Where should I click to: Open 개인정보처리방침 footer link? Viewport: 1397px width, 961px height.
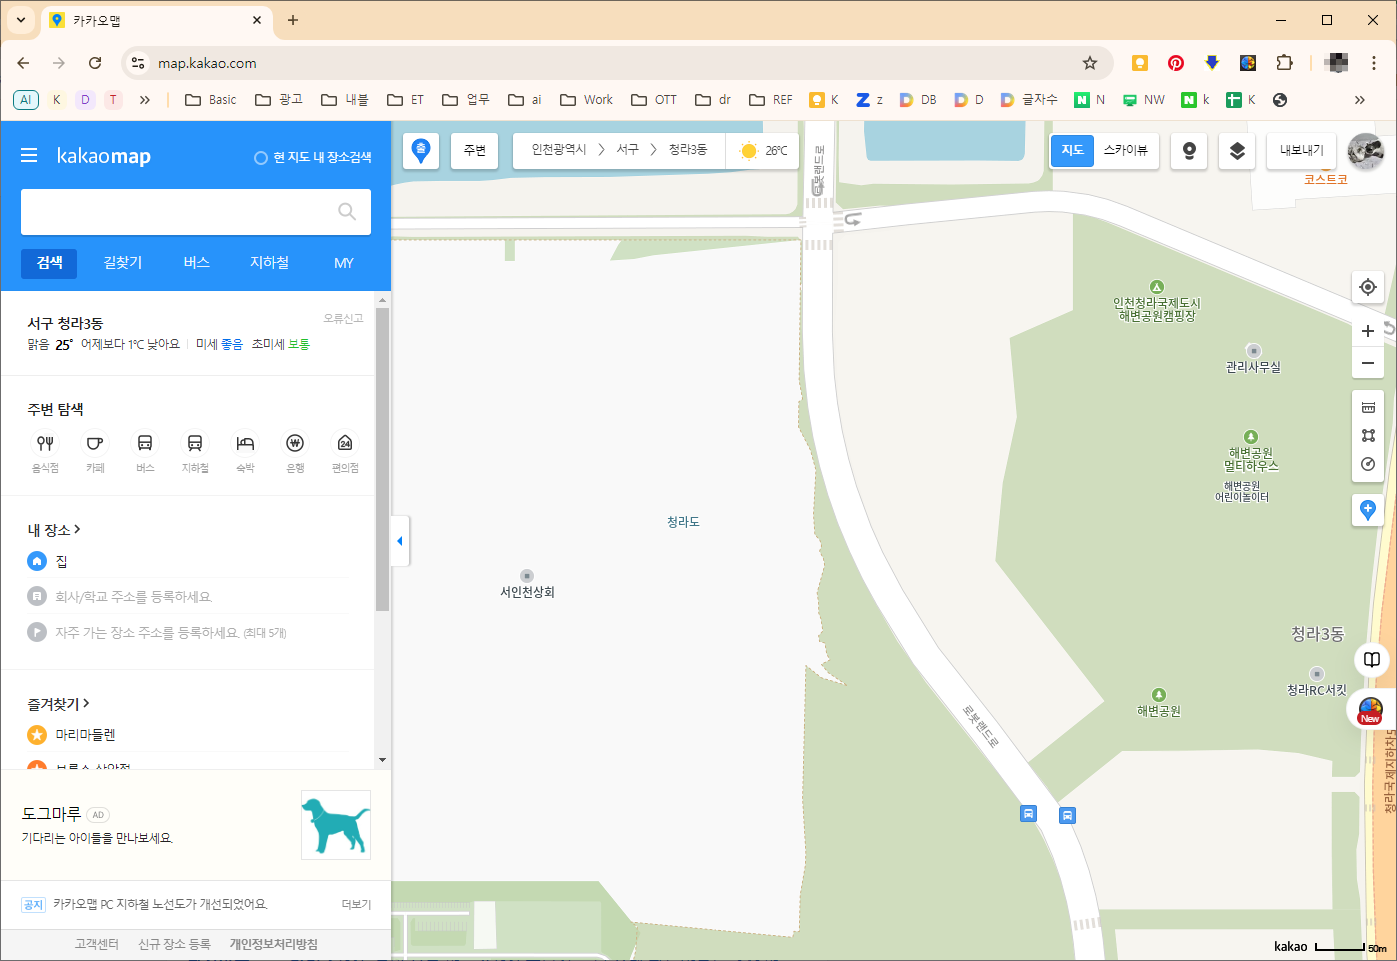(x=274, y=944)
